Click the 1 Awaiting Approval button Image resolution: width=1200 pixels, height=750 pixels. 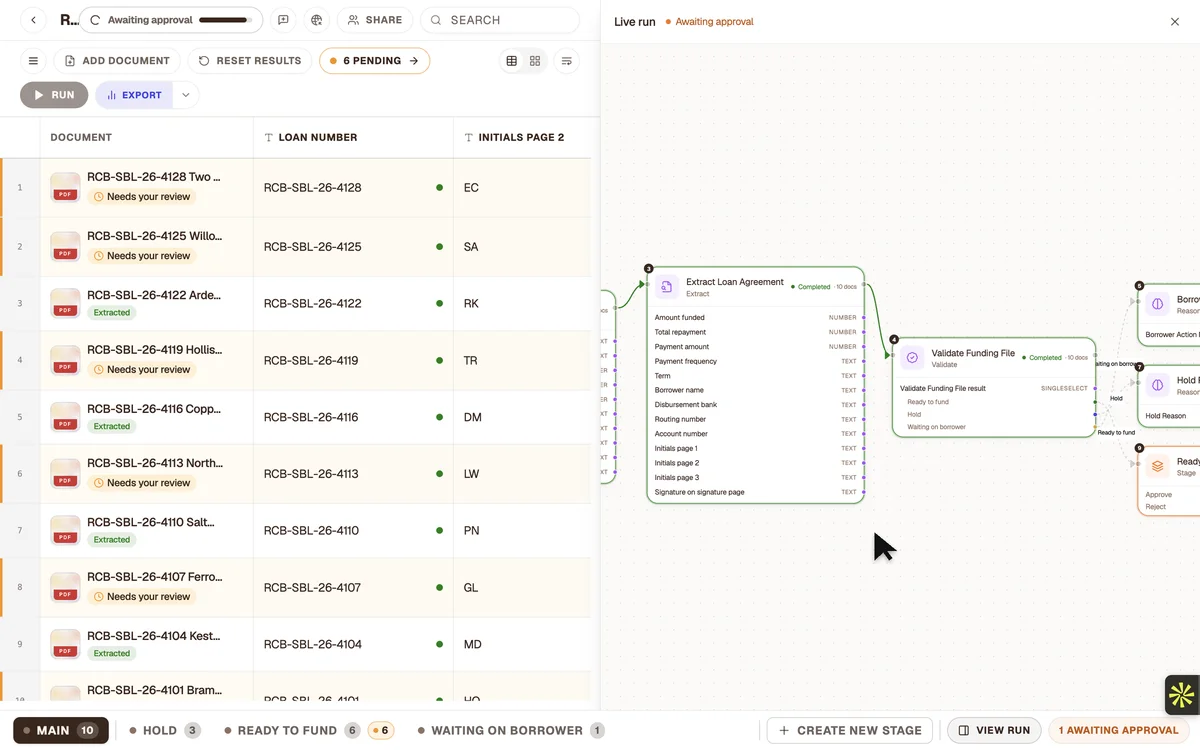pos(1119,730)
